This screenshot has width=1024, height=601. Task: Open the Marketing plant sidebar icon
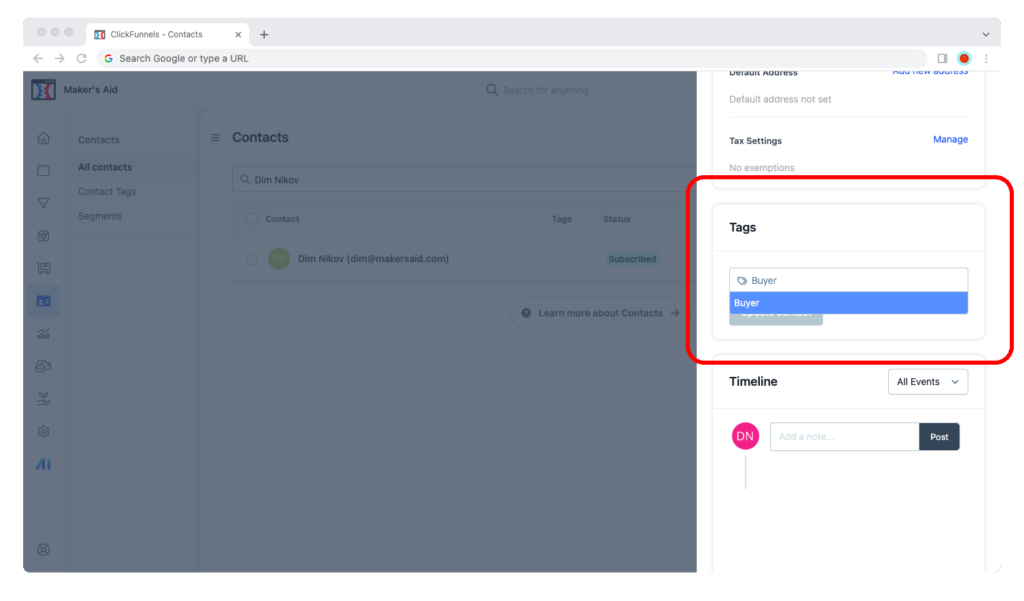point(44,399)
